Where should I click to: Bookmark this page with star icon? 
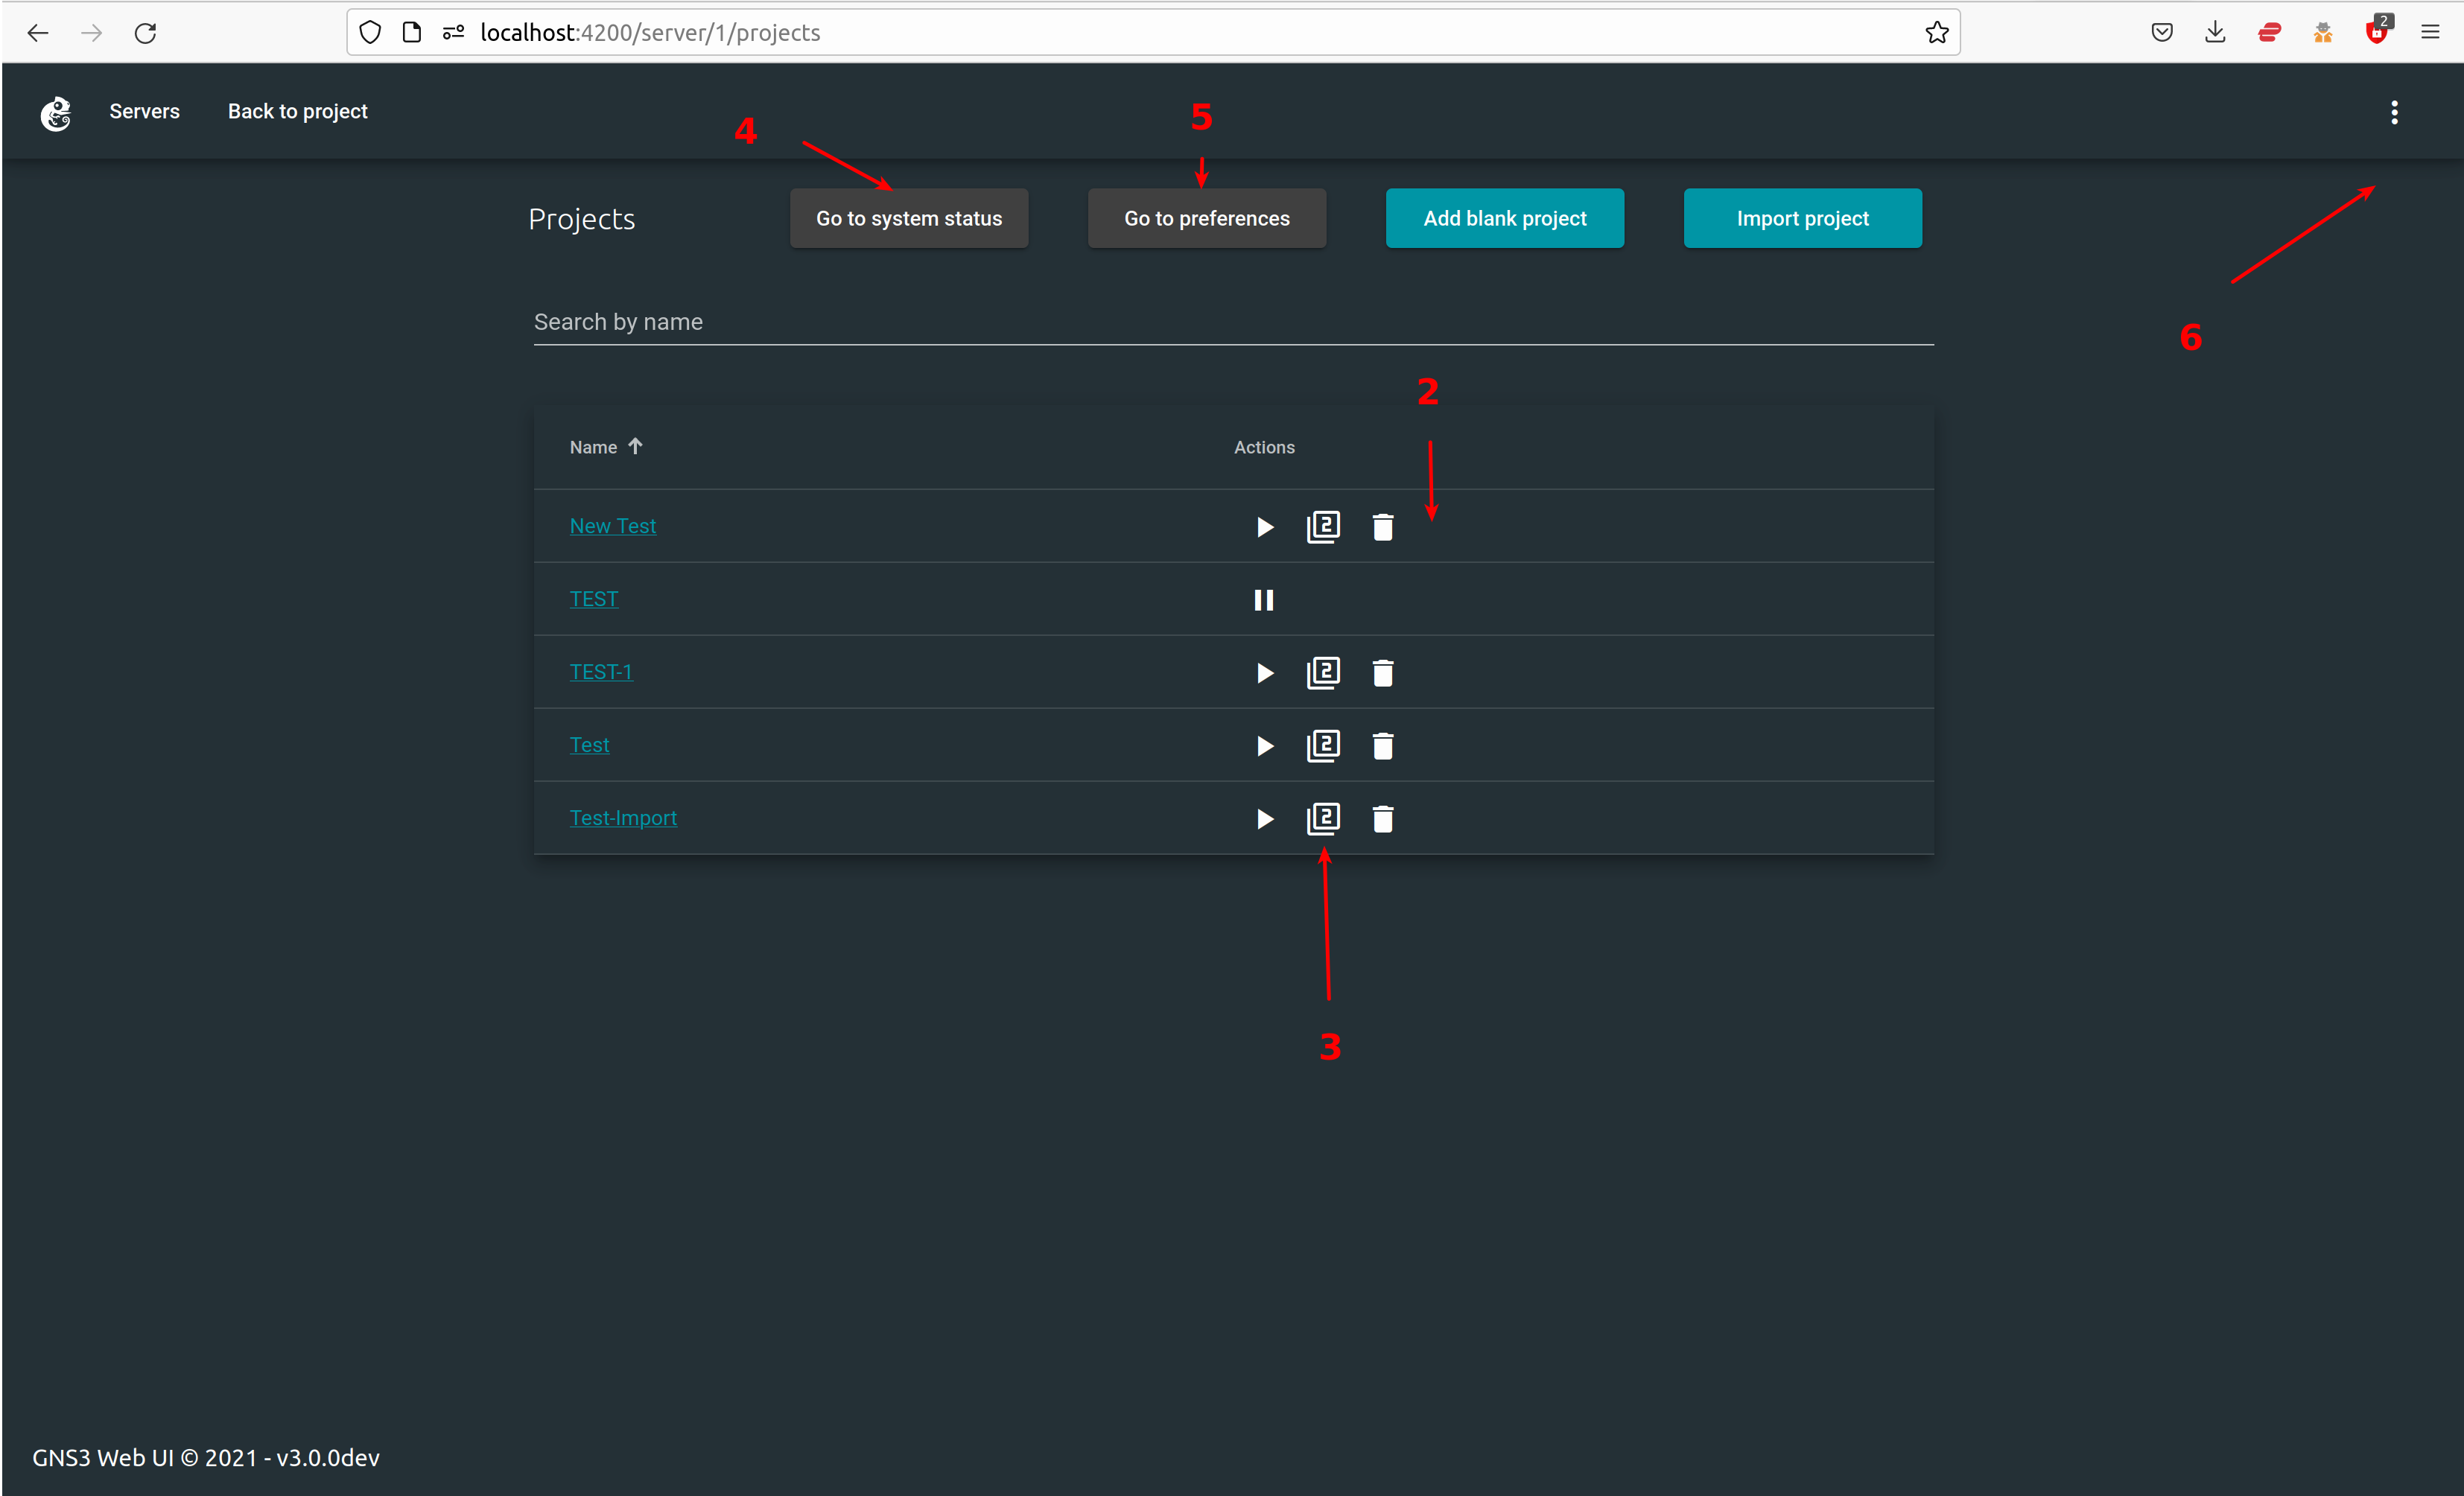click(1937, 33)
